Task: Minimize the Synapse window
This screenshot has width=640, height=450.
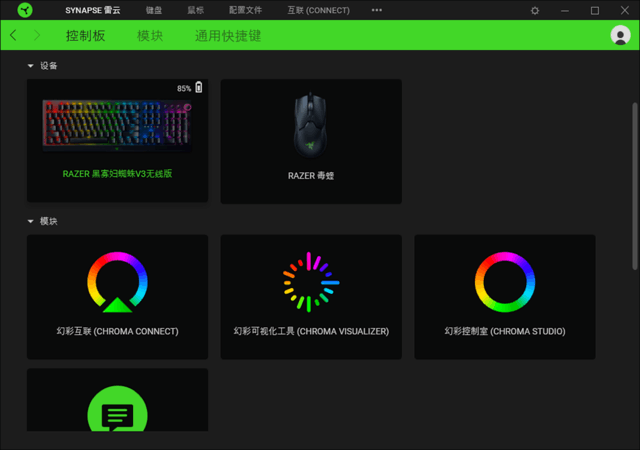Action: coord(565,11)
